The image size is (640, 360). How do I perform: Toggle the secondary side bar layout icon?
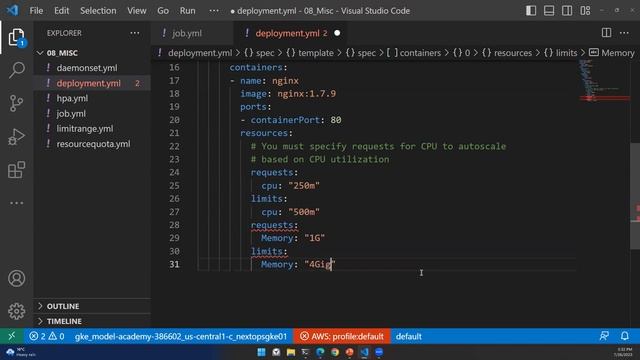pyautogui.click(x=567, y=11)
